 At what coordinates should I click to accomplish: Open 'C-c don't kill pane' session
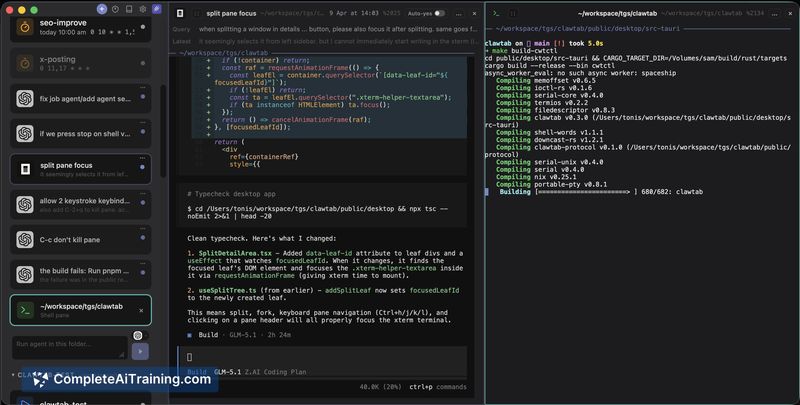click(81, 239)
